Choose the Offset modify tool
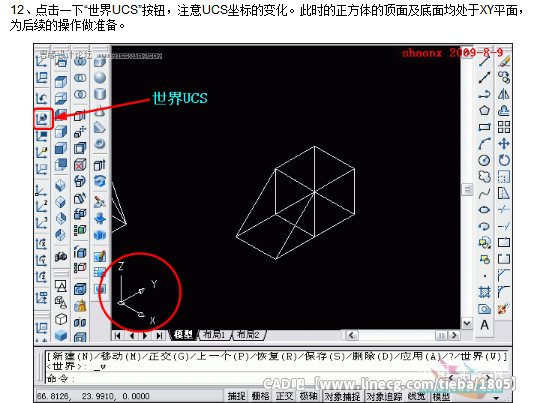550x403 pixels. click(504, 110)
